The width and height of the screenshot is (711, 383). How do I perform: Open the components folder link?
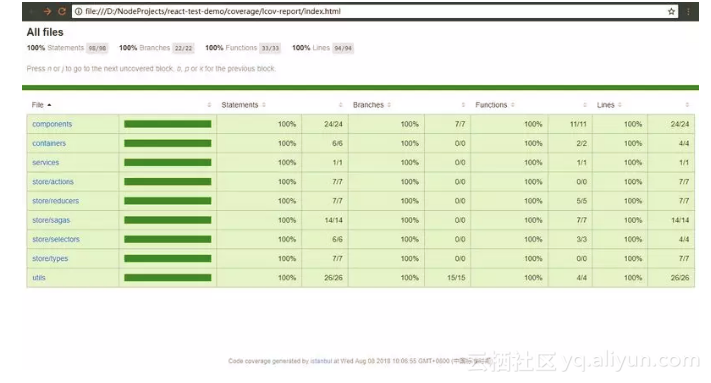click(x=52, y=124)
